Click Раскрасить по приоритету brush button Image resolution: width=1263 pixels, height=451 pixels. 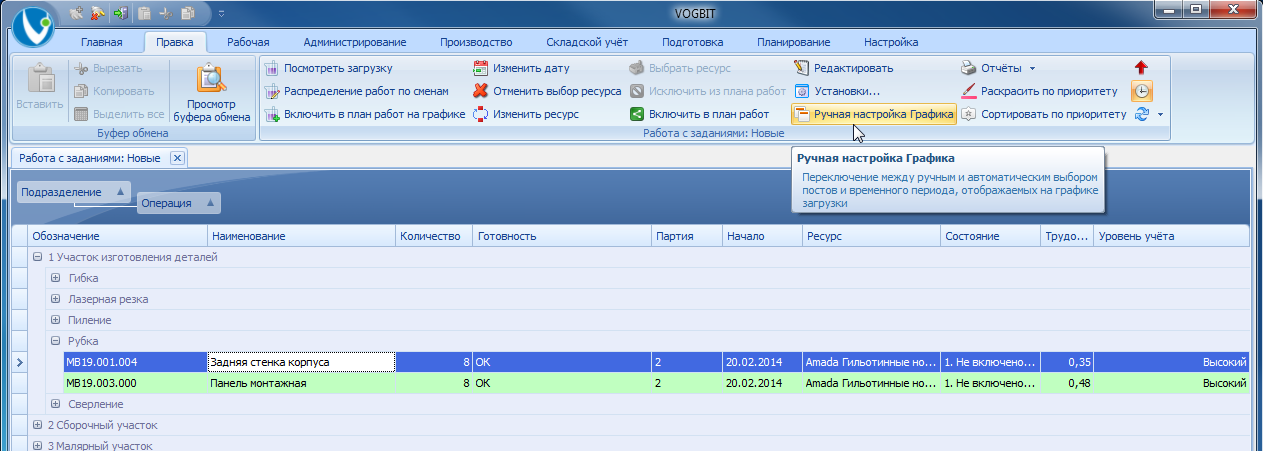coord(1038,91)
